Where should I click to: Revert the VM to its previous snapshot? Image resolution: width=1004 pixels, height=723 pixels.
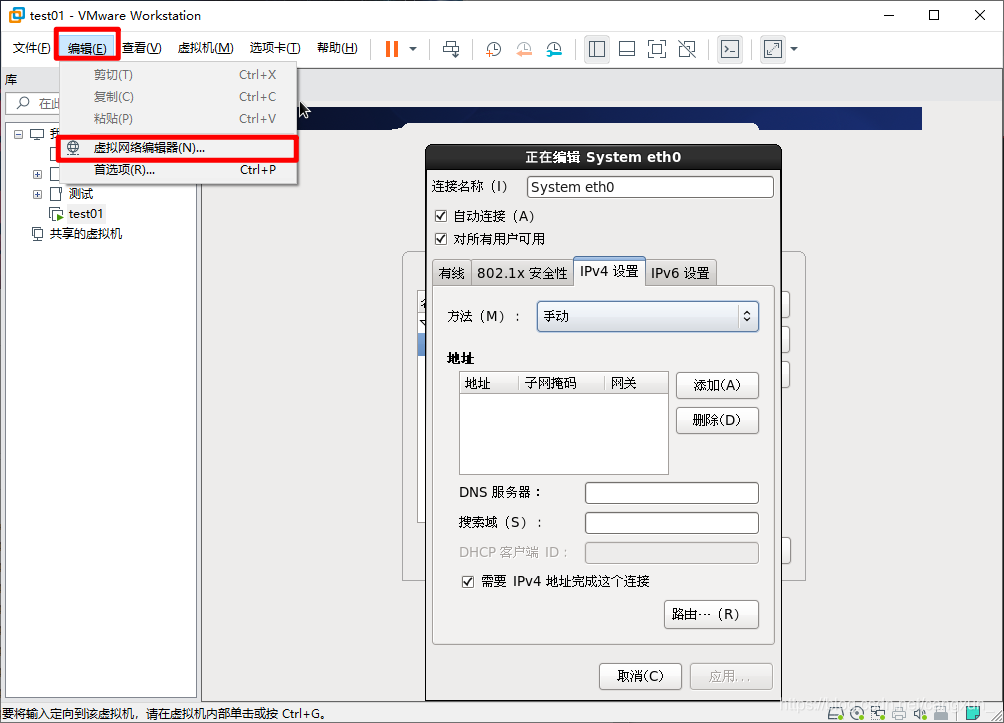coord(524,49)
